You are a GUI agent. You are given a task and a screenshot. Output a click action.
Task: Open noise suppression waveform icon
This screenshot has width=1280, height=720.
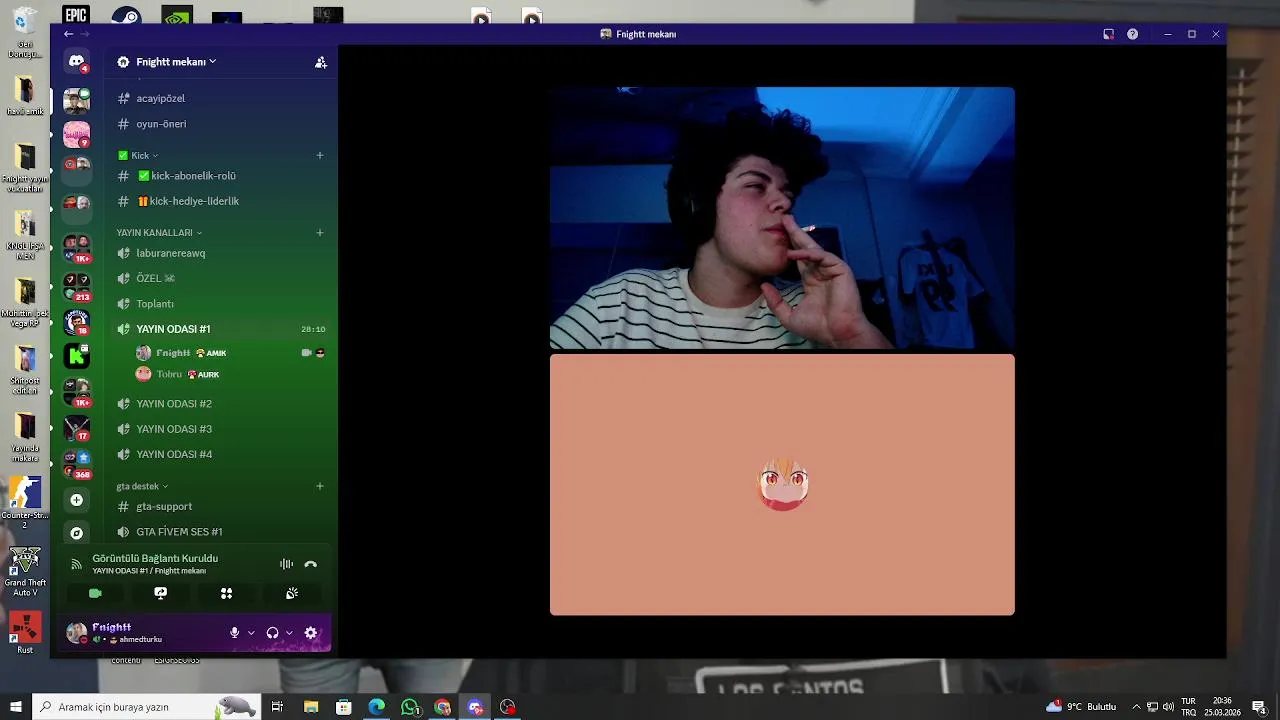click(x=287, y=564)
